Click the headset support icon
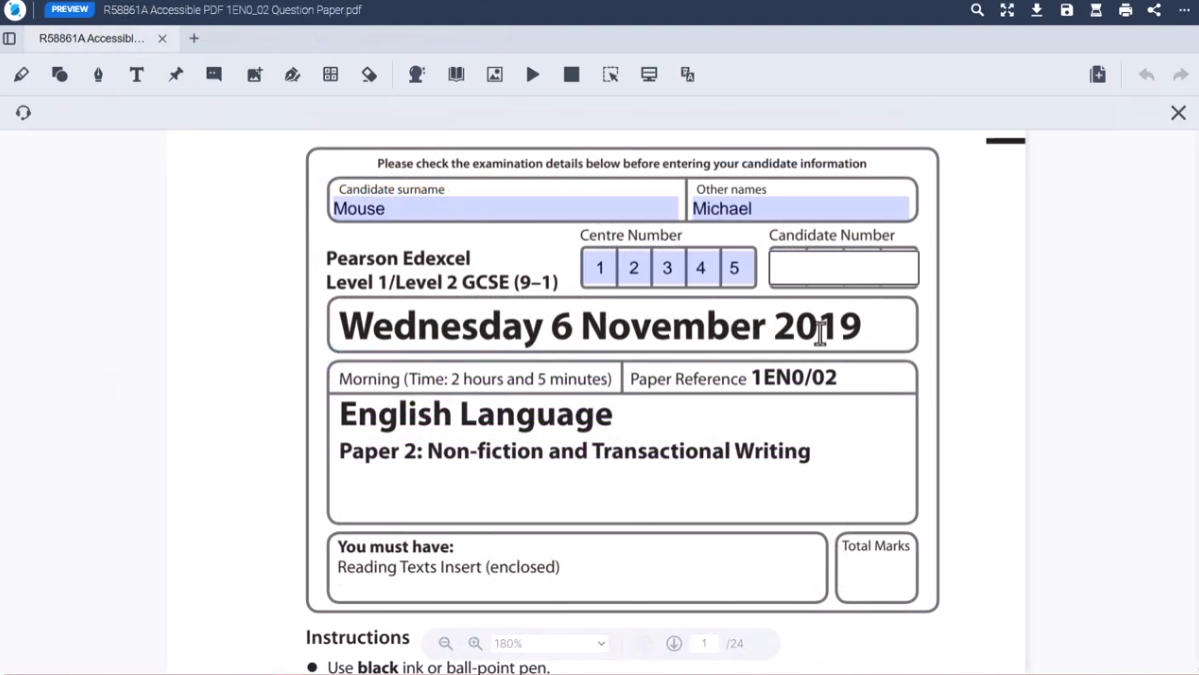 click(x=23, y=112)
